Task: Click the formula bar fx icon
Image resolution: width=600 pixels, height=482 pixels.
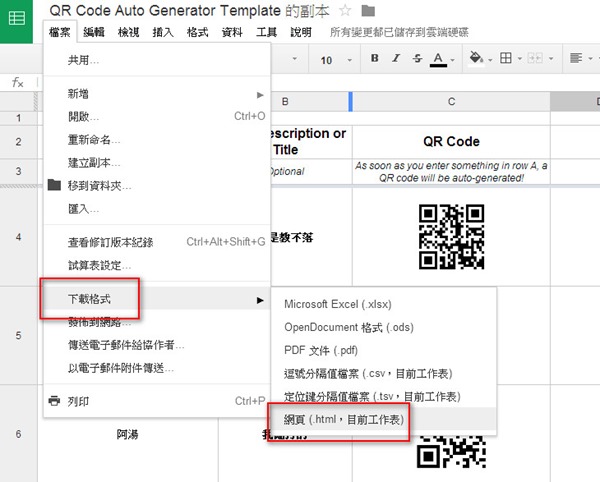Action: pos(18,82)
